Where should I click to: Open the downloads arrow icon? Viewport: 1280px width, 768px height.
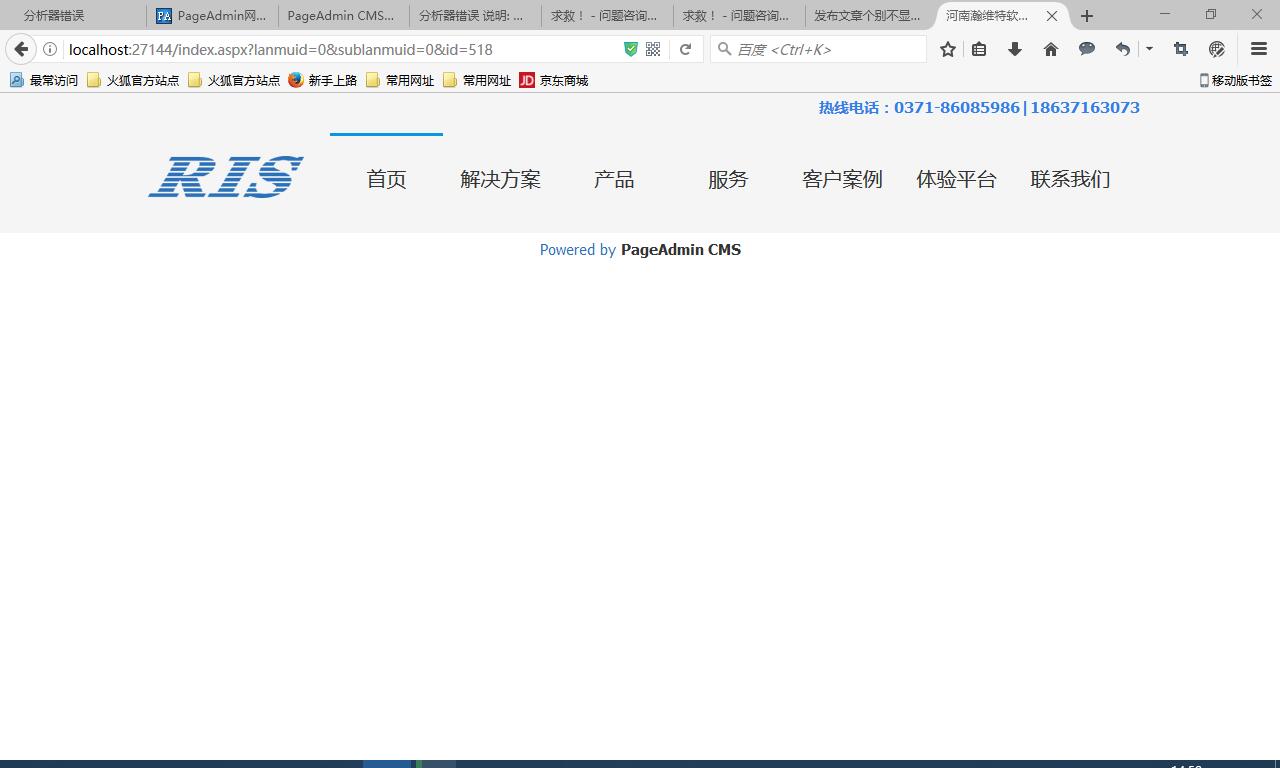pyautogui.click(x=1015, y=49)
